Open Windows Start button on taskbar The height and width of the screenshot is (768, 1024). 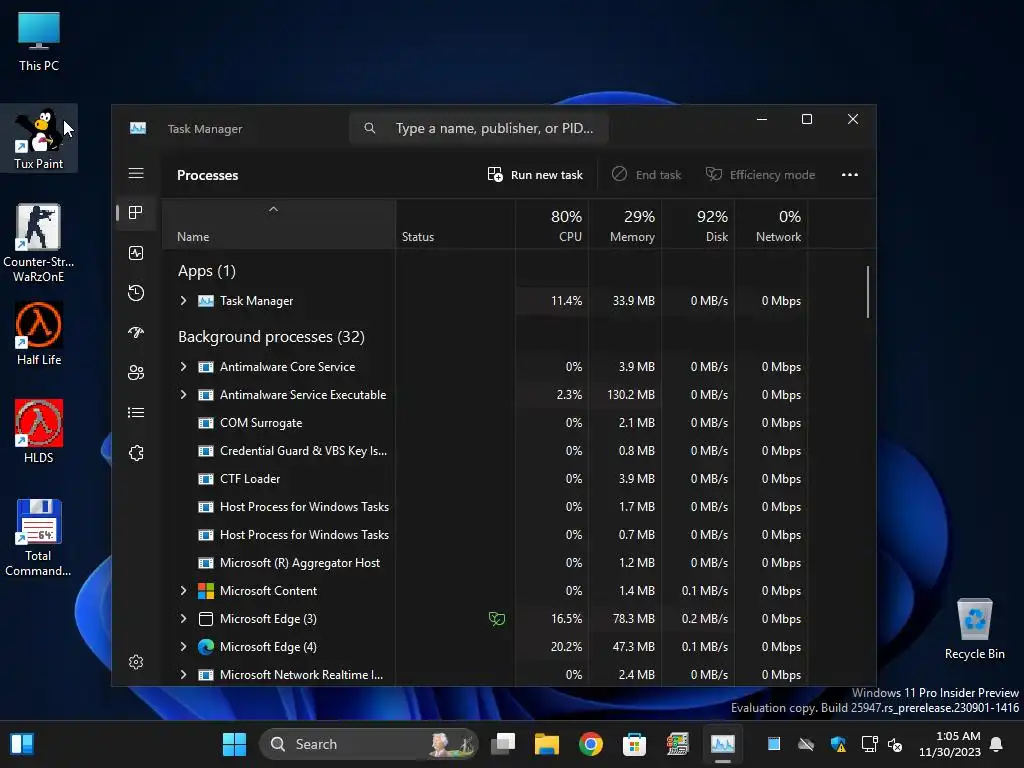[x=234, y=744]
